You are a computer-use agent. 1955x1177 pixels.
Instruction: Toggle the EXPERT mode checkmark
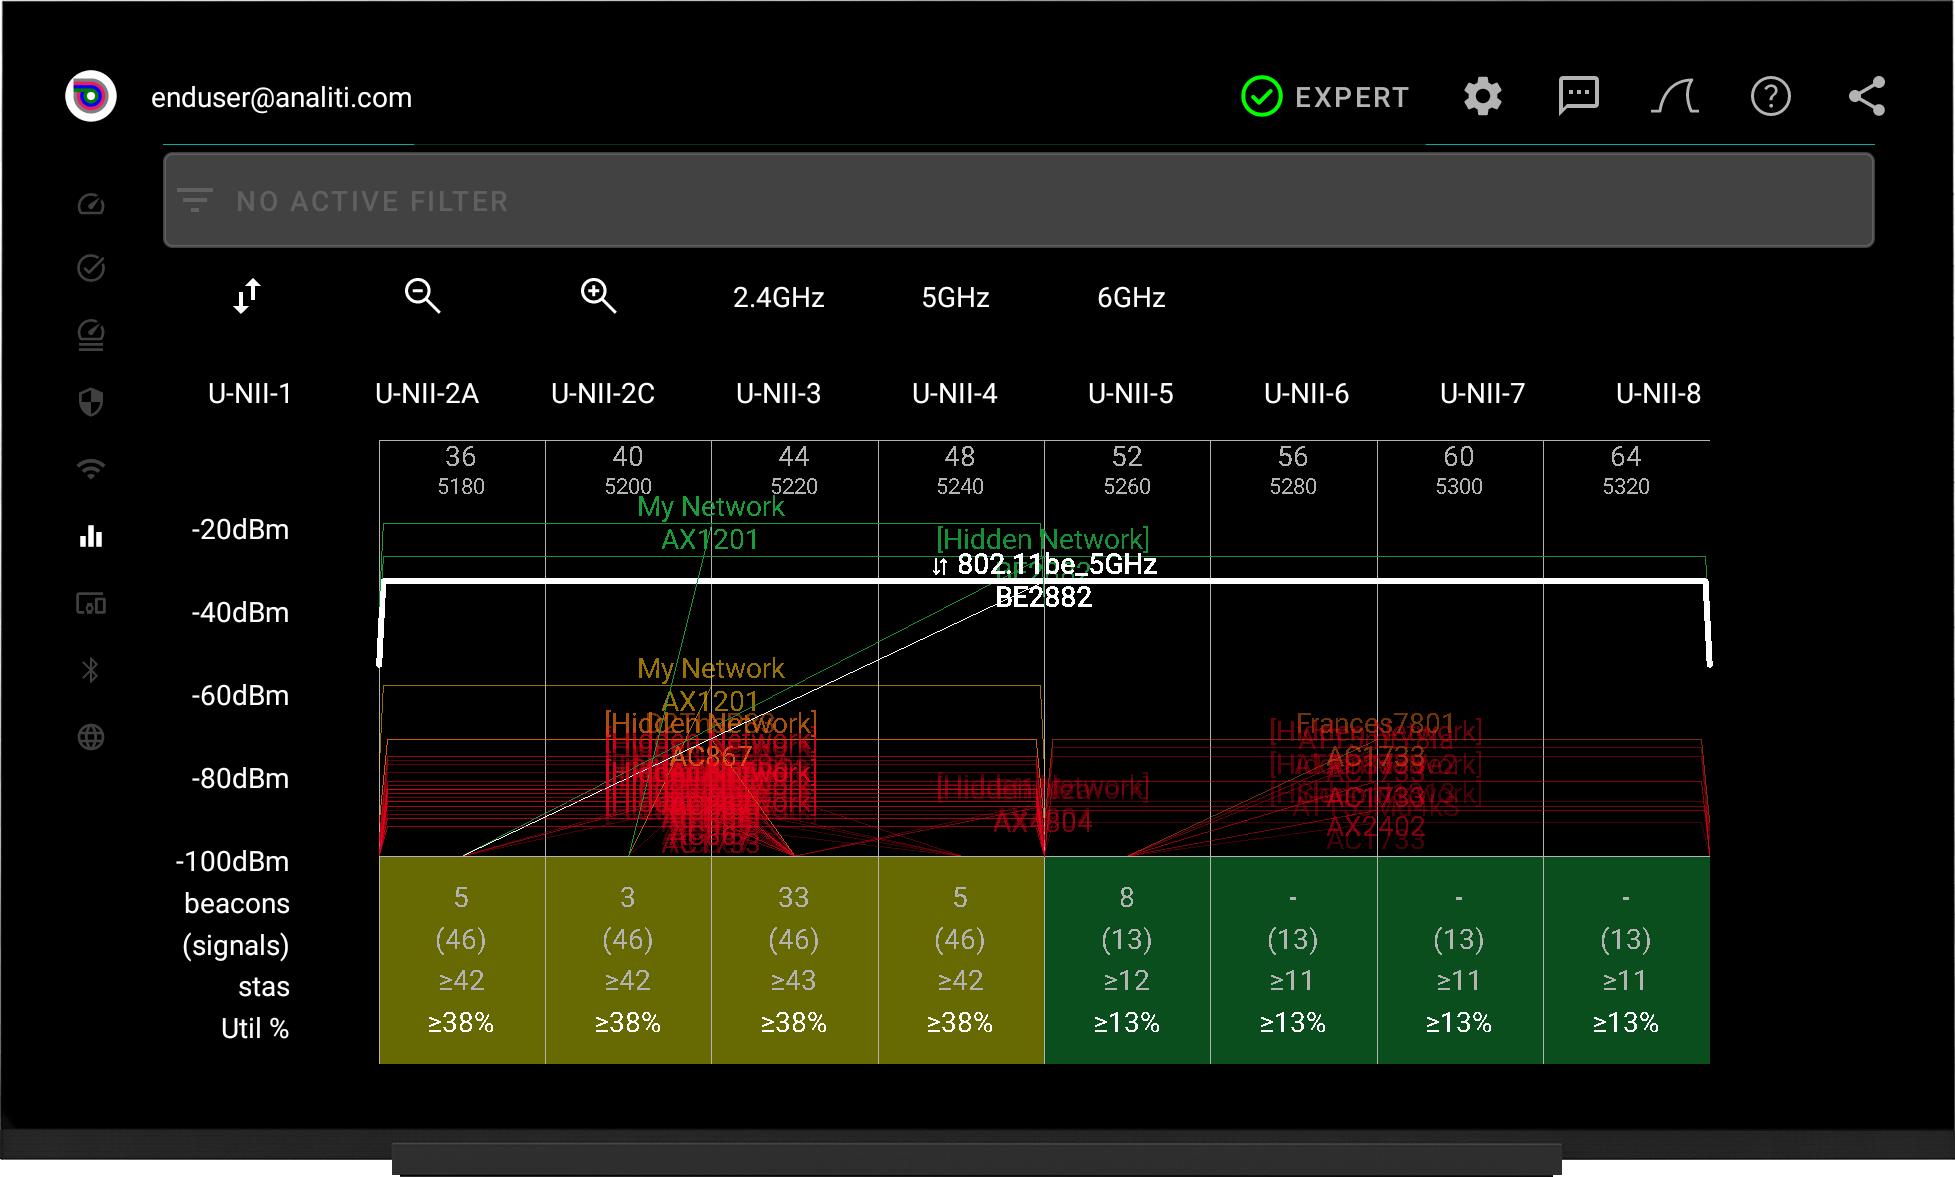(x=1261, y=97)
